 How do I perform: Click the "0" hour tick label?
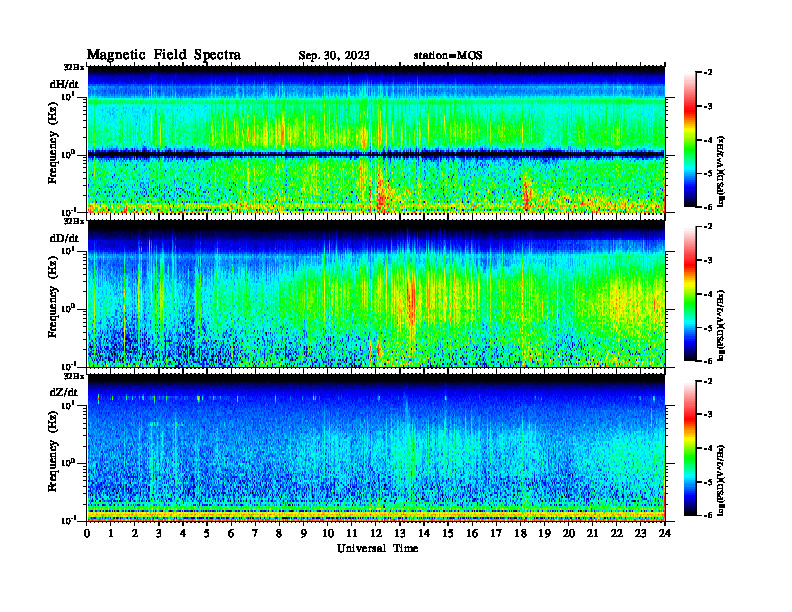87,534
